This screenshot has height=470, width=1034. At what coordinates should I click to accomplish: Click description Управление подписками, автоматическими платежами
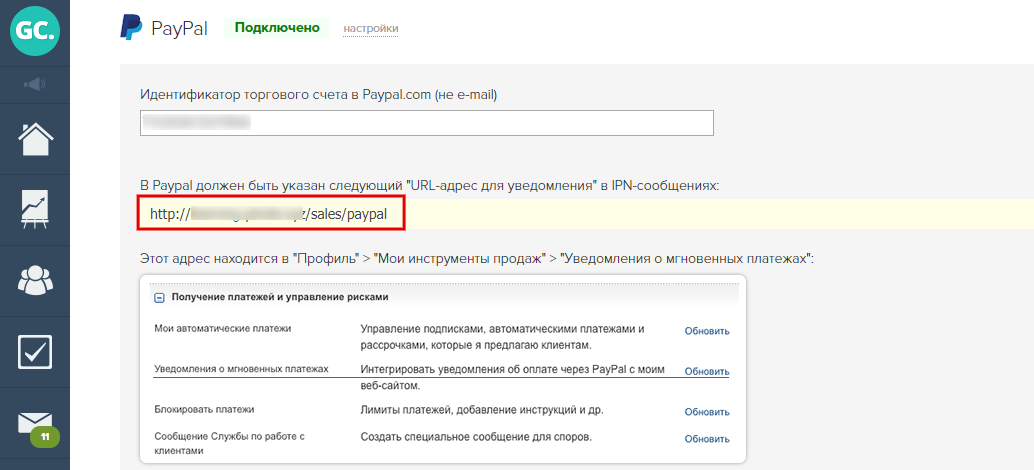coord(502,336)
